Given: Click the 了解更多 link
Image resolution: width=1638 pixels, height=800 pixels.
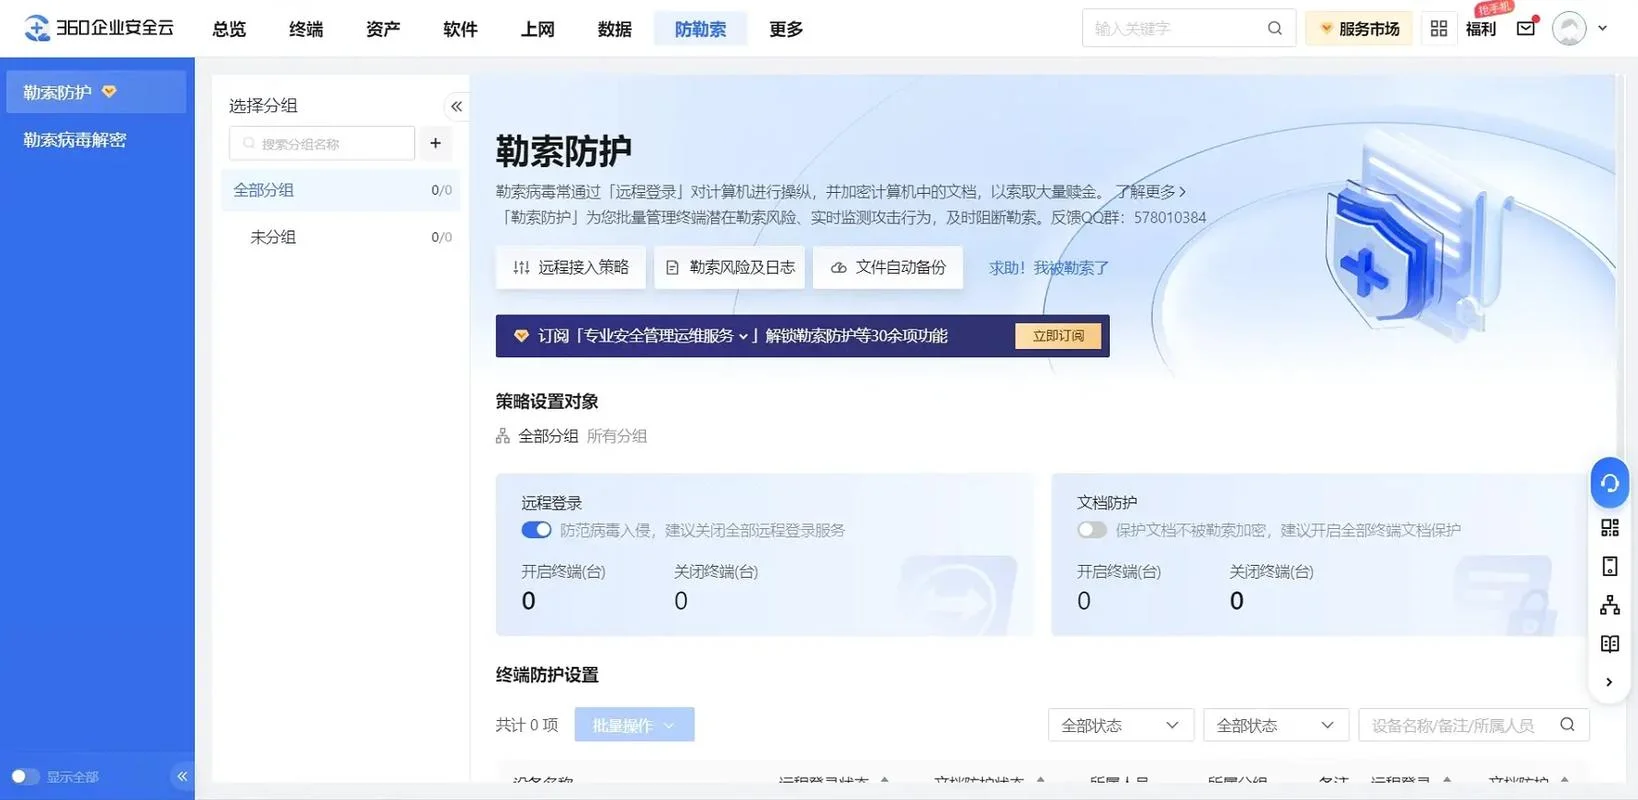Looking at the screenshot, I should (1152, 191).
